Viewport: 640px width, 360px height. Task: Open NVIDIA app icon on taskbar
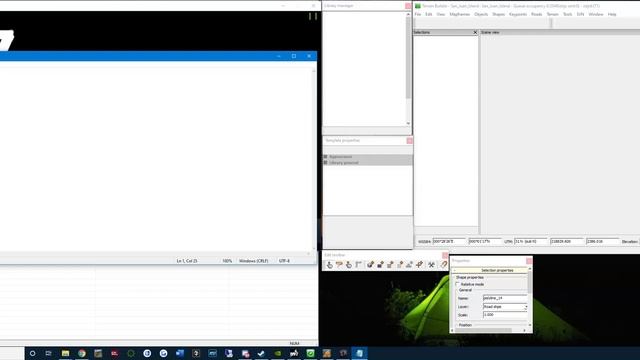pos(278,353)
